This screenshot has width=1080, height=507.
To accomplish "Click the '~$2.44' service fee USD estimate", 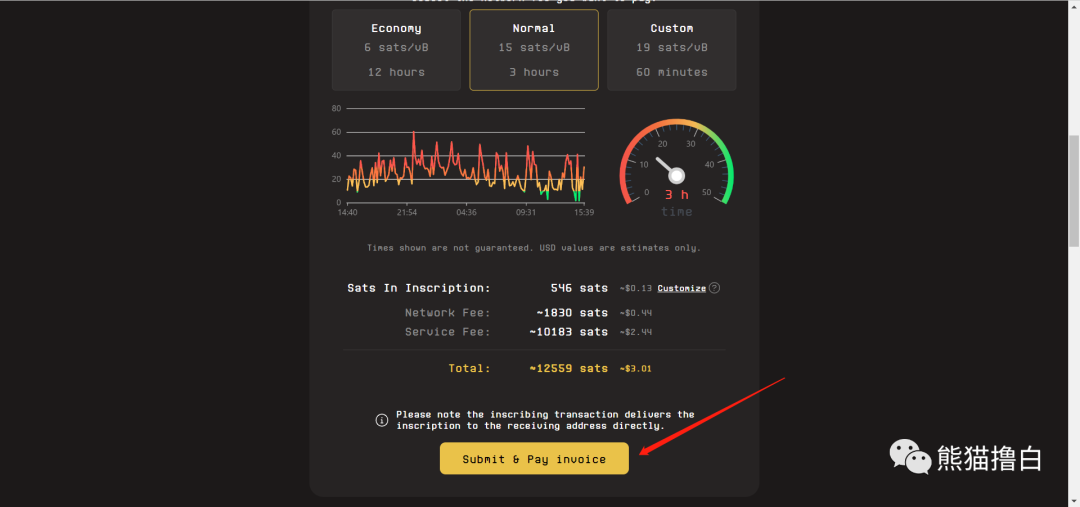I will [635, 332].
